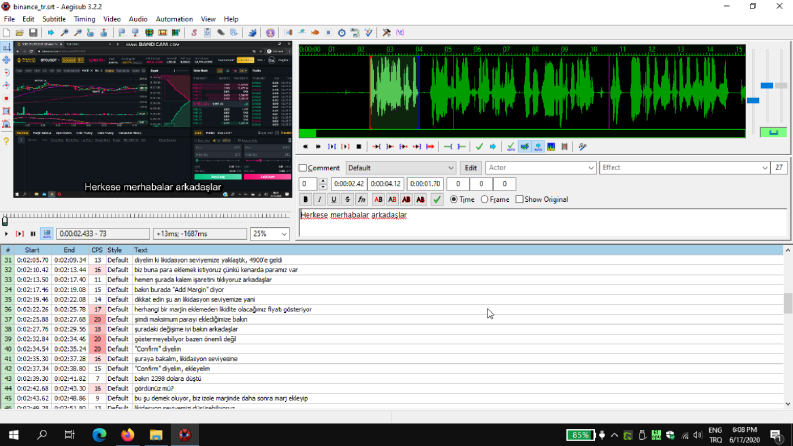This screenshot has height=446, width=793.
Task: Expand the Default style dropdown
Action: (401, 168)
